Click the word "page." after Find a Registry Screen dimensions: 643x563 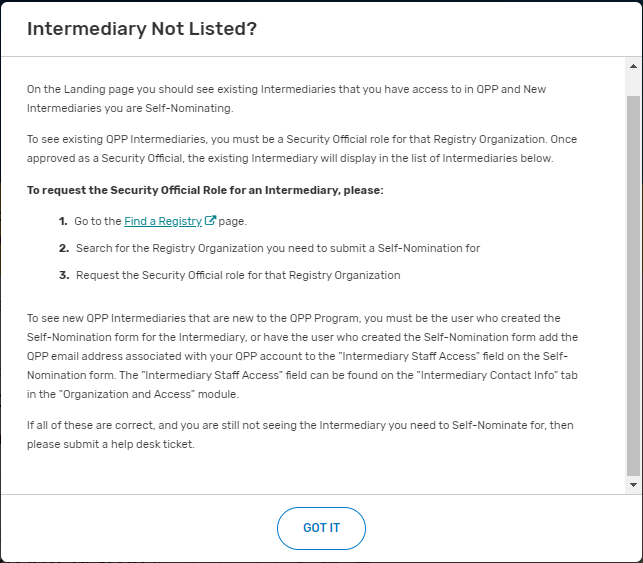click(232, 221)
